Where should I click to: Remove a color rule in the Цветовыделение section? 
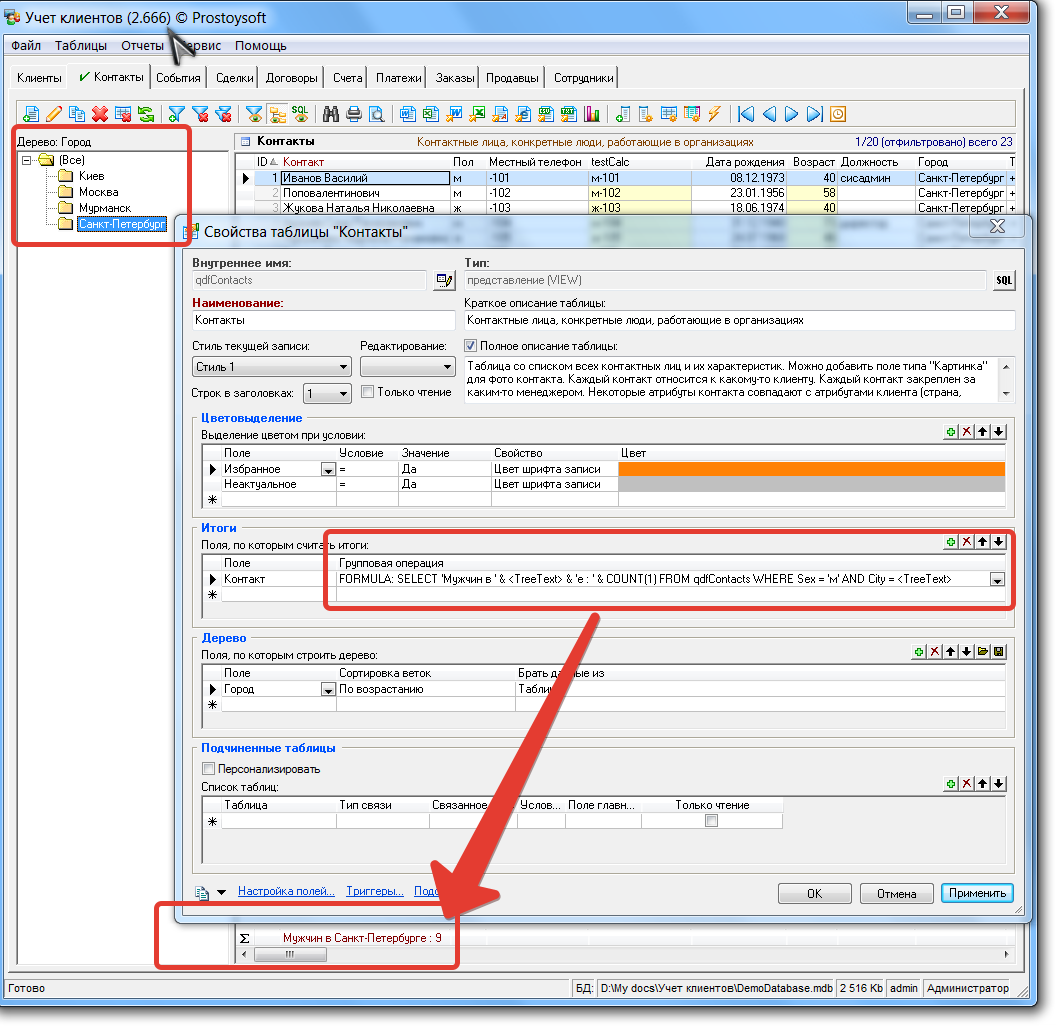[x=966, y=432]
